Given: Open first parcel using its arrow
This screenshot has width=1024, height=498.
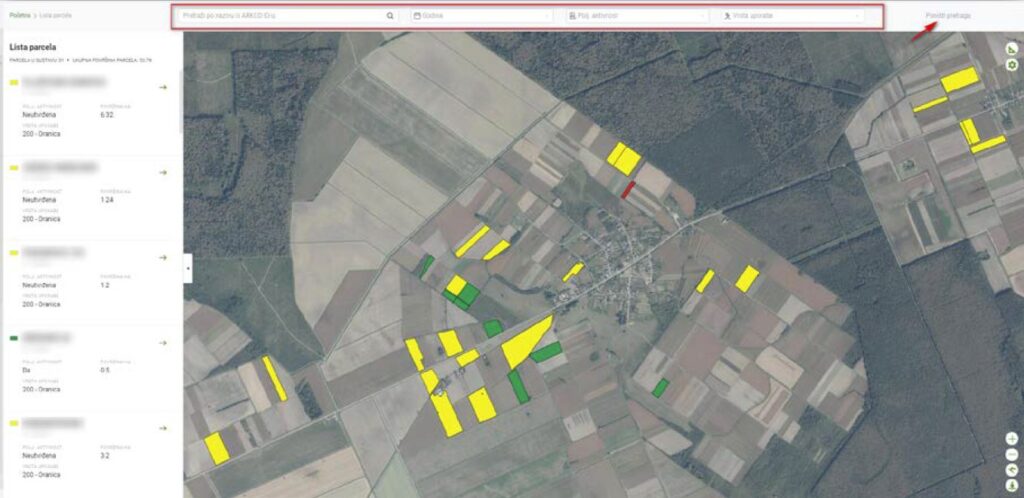Looking at the screenshot, I should [163, 88].
